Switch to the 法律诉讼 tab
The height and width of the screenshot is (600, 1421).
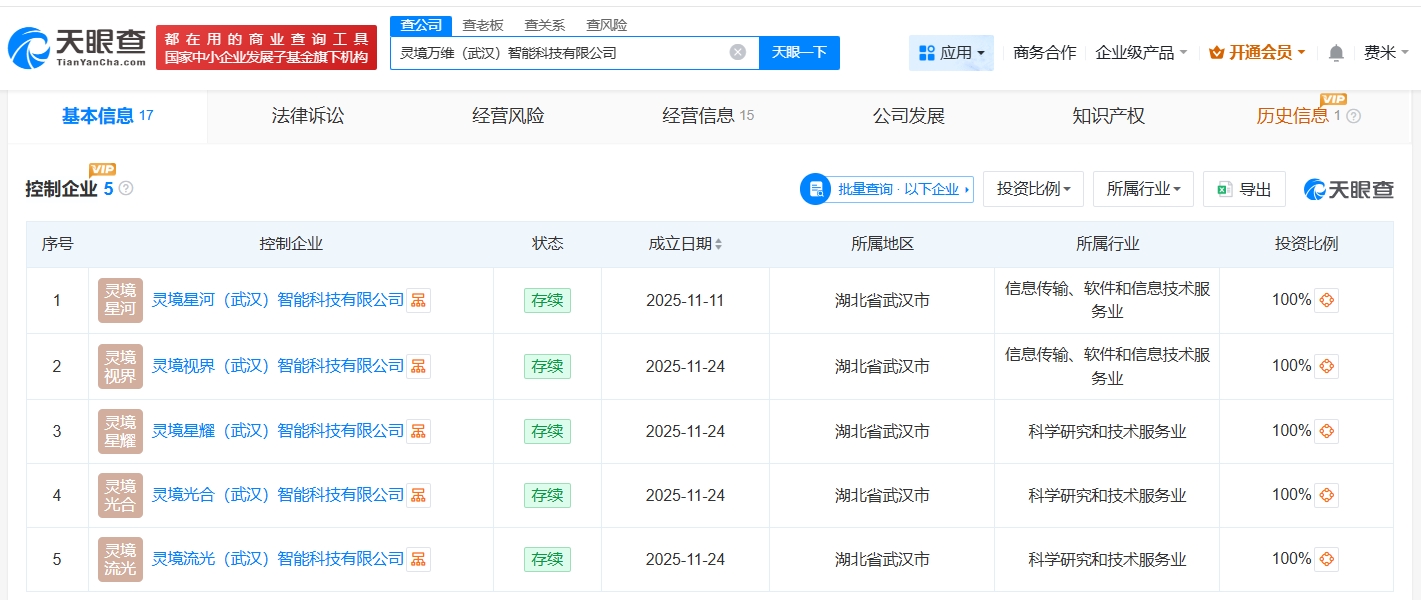[308, 116]
